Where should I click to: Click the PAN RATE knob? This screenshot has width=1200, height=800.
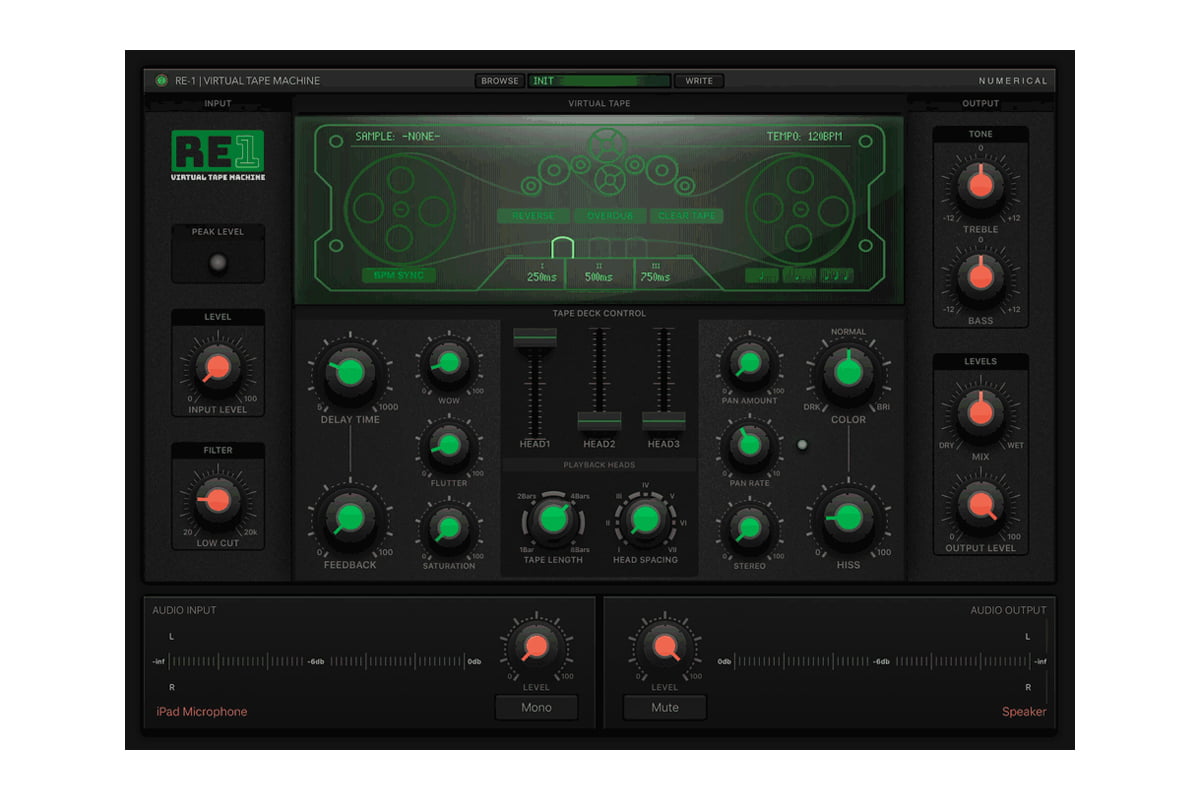[x=749, y=445]
